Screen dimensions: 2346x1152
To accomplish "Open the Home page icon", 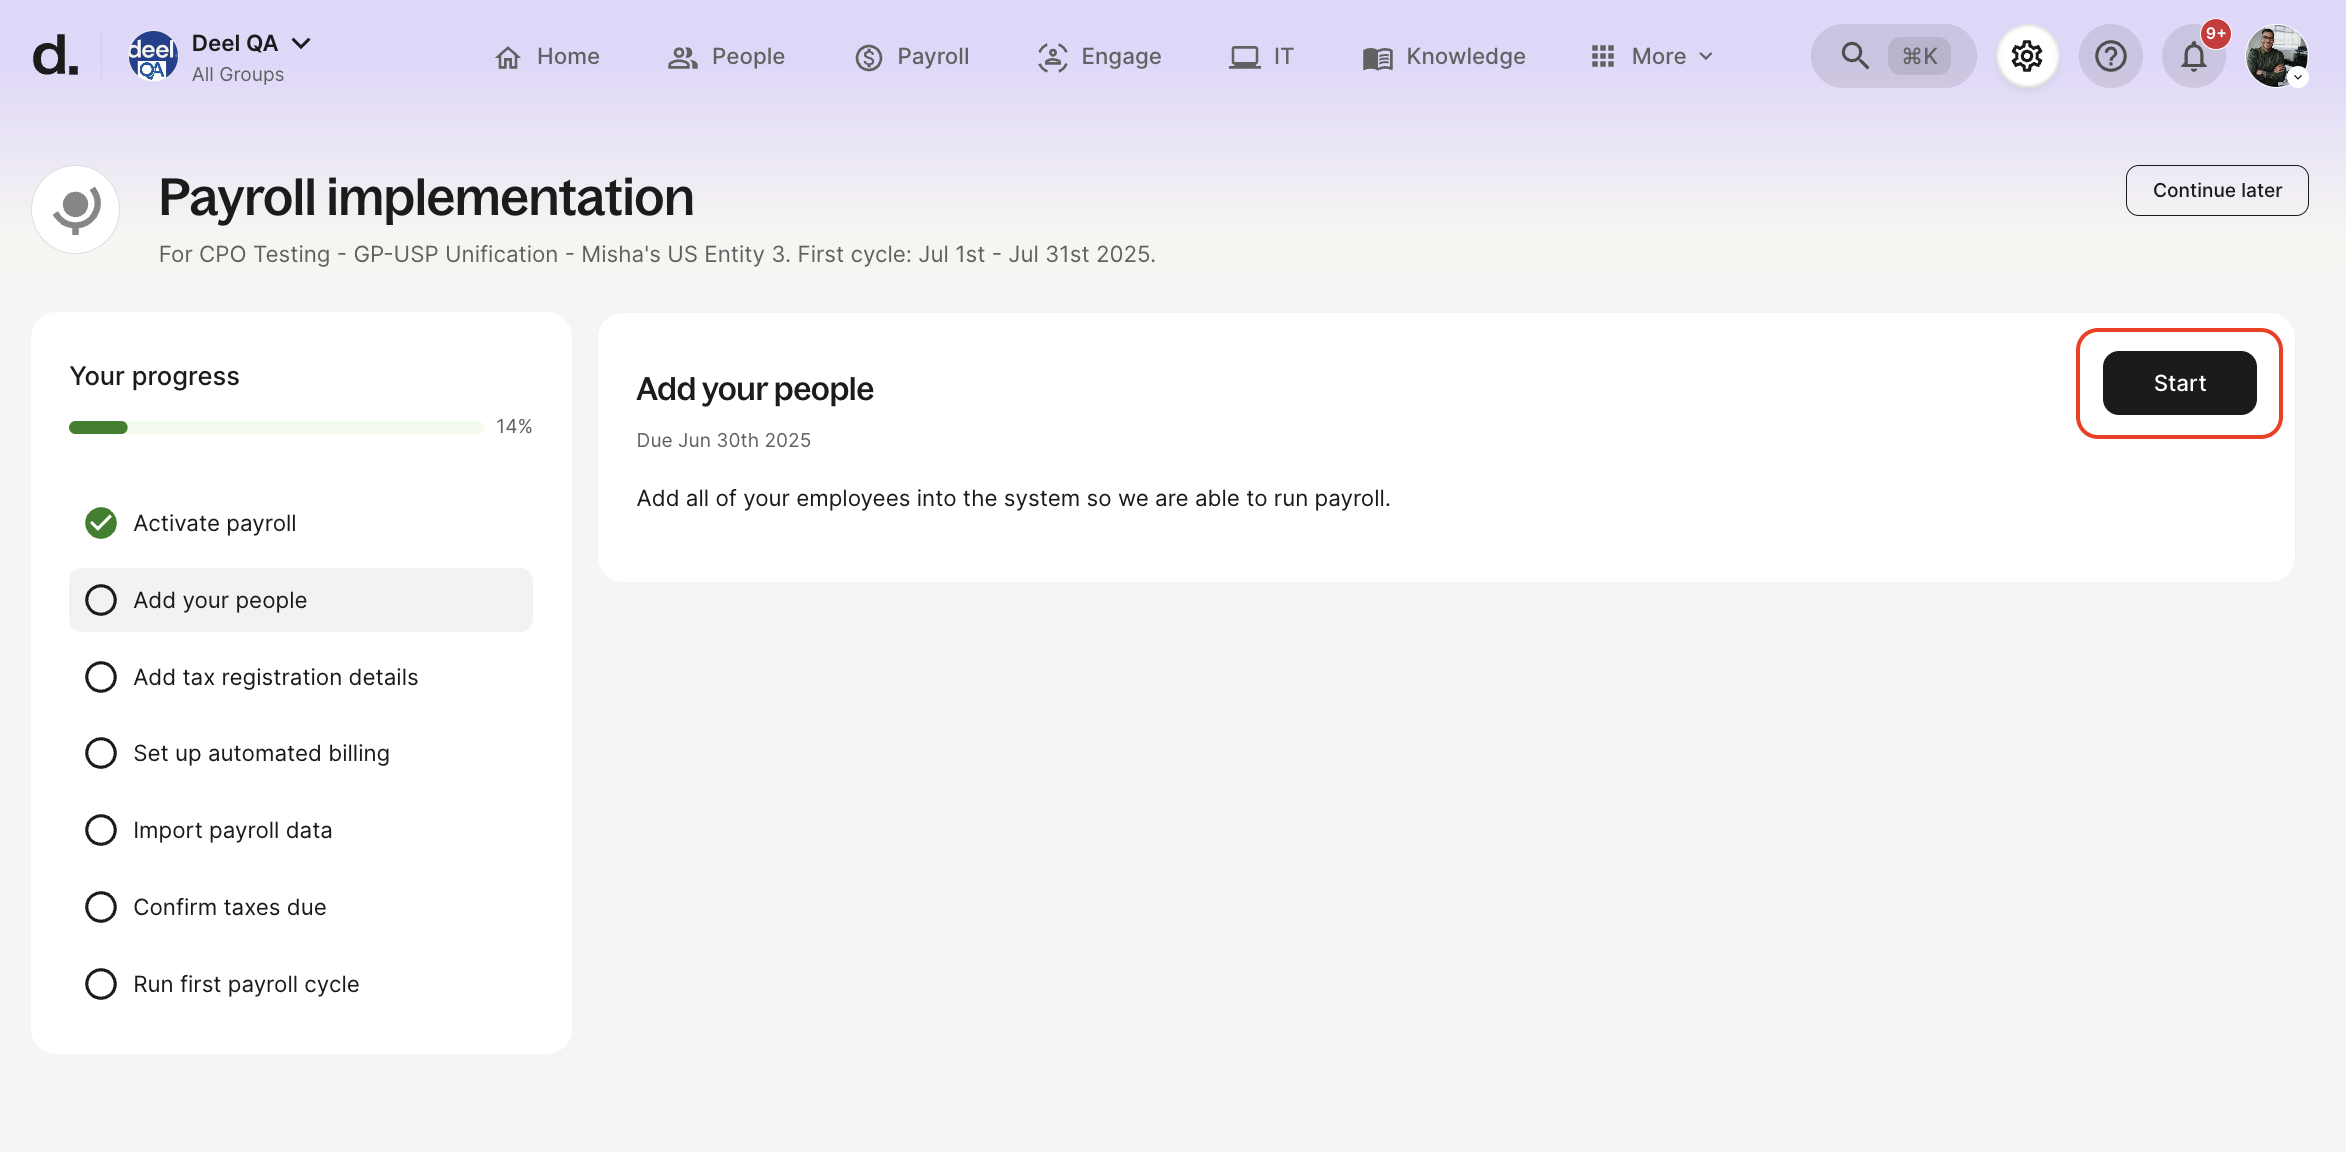I will [509, 57].
